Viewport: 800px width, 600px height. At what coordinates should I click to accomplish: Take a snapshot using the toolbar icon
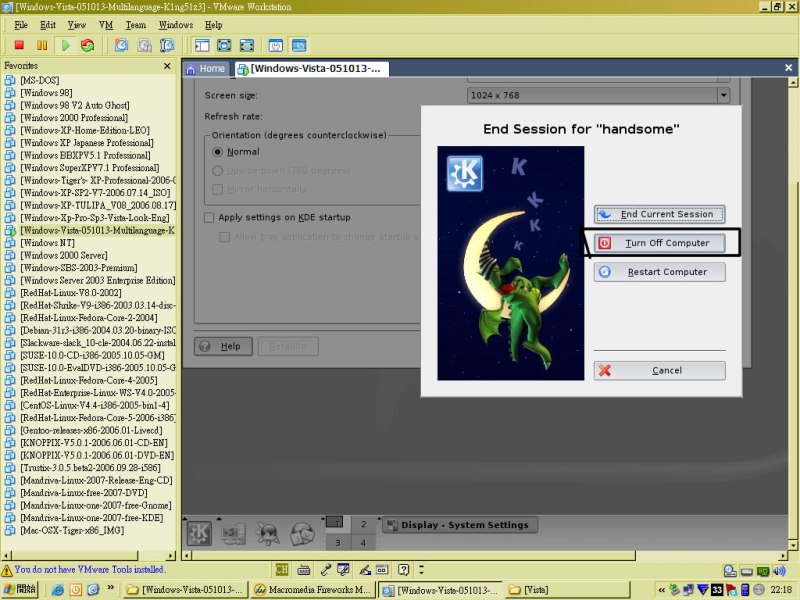pos(121,45)
